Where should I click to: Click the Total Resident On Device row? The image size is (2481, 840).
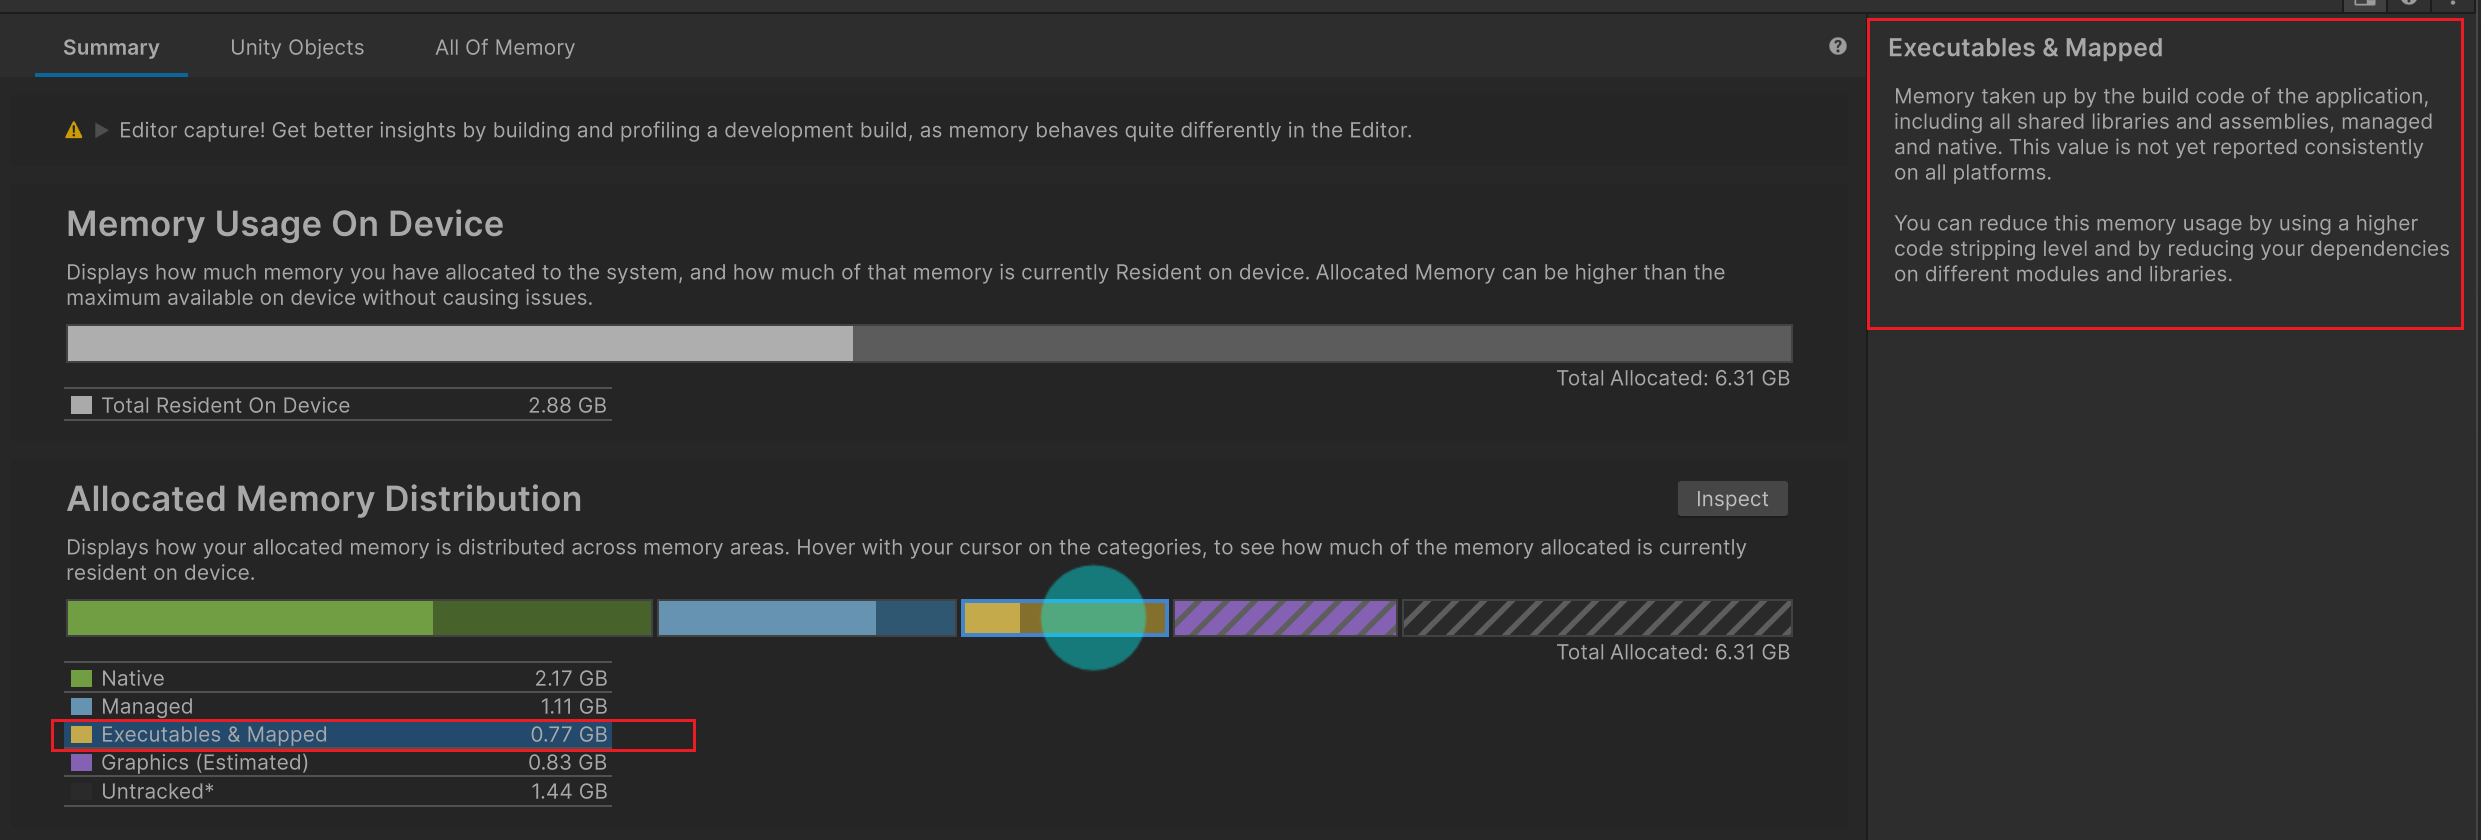point(338,405)
